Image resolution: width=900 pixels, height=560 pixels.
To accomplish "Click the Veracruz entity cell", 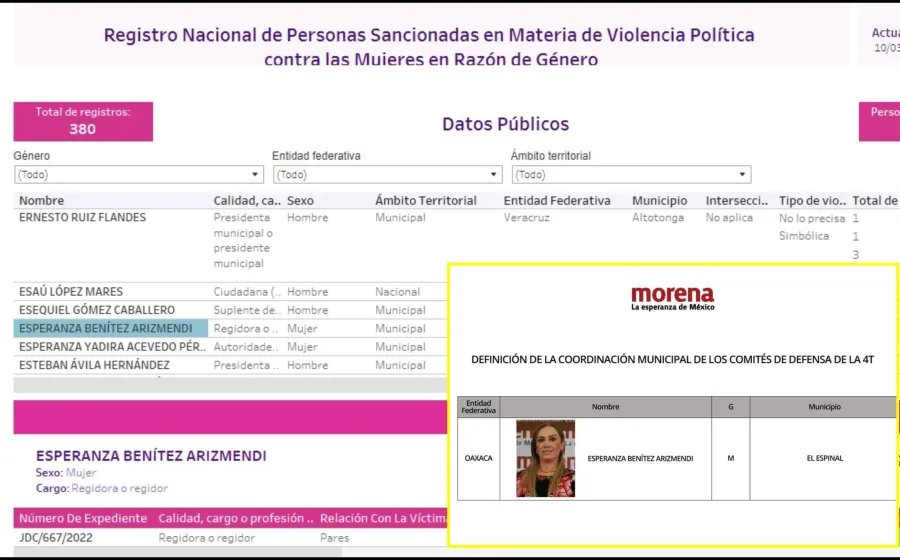I will (526, 217).
